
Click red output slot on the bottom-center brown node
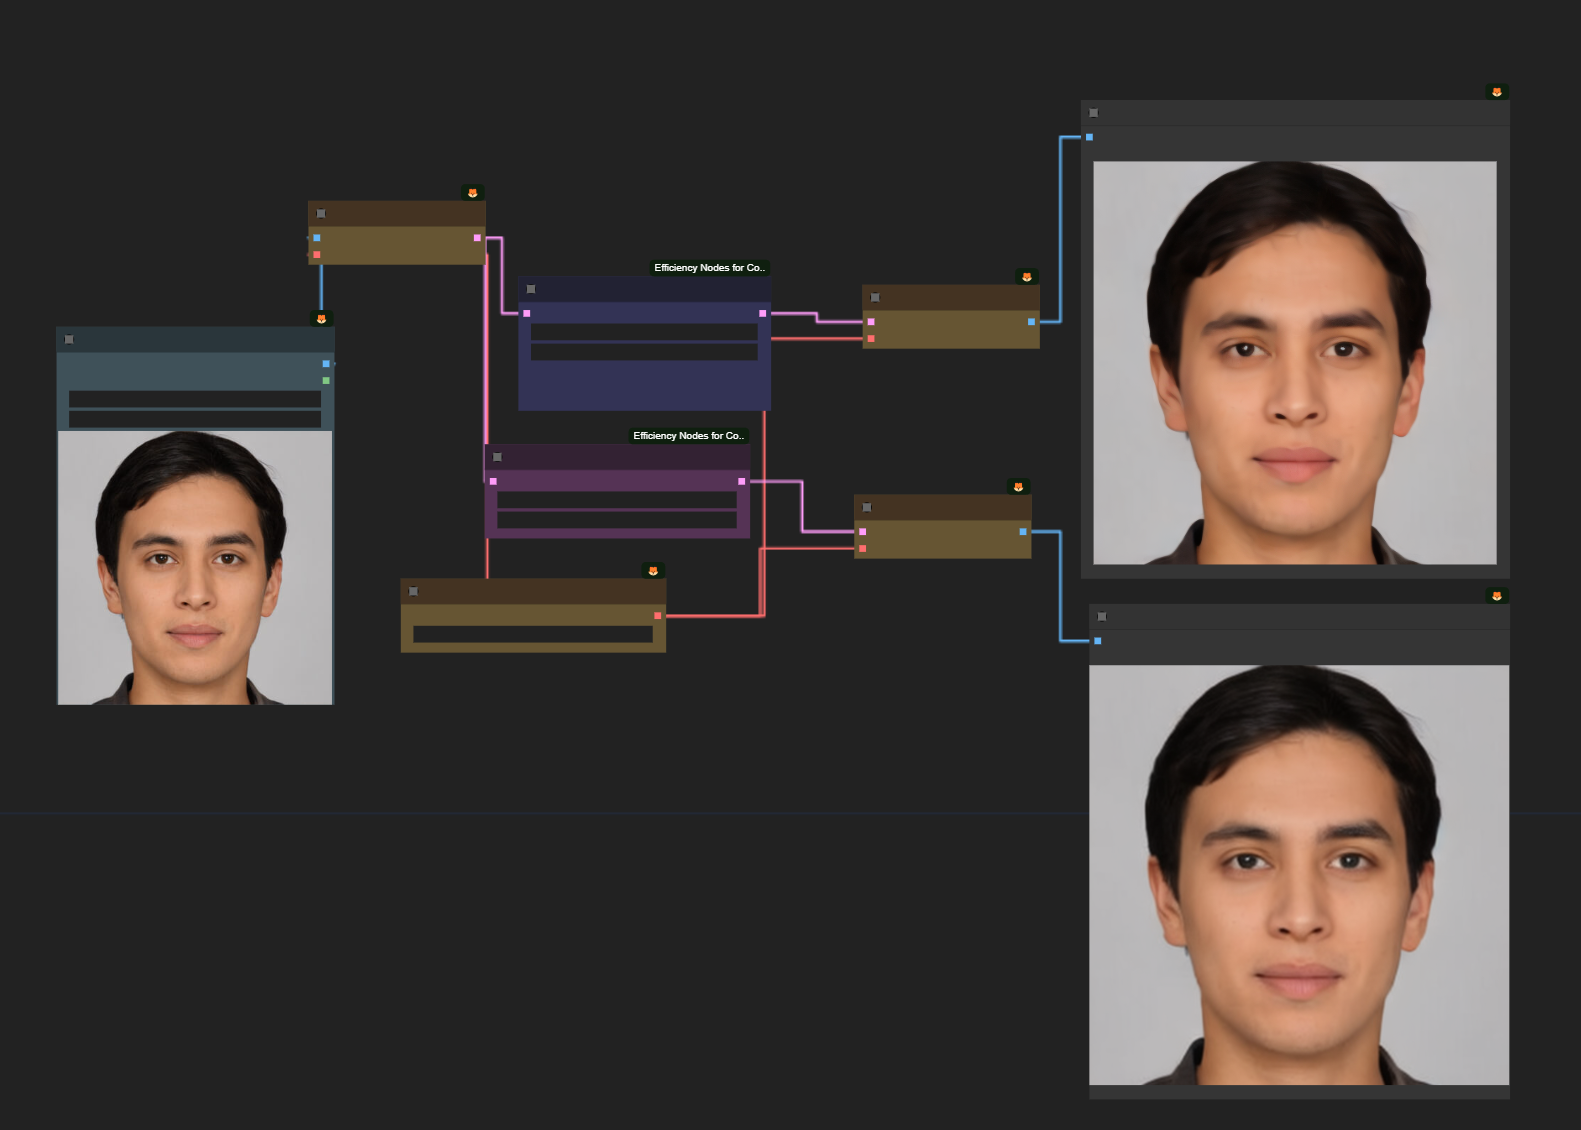pos(657,616)
